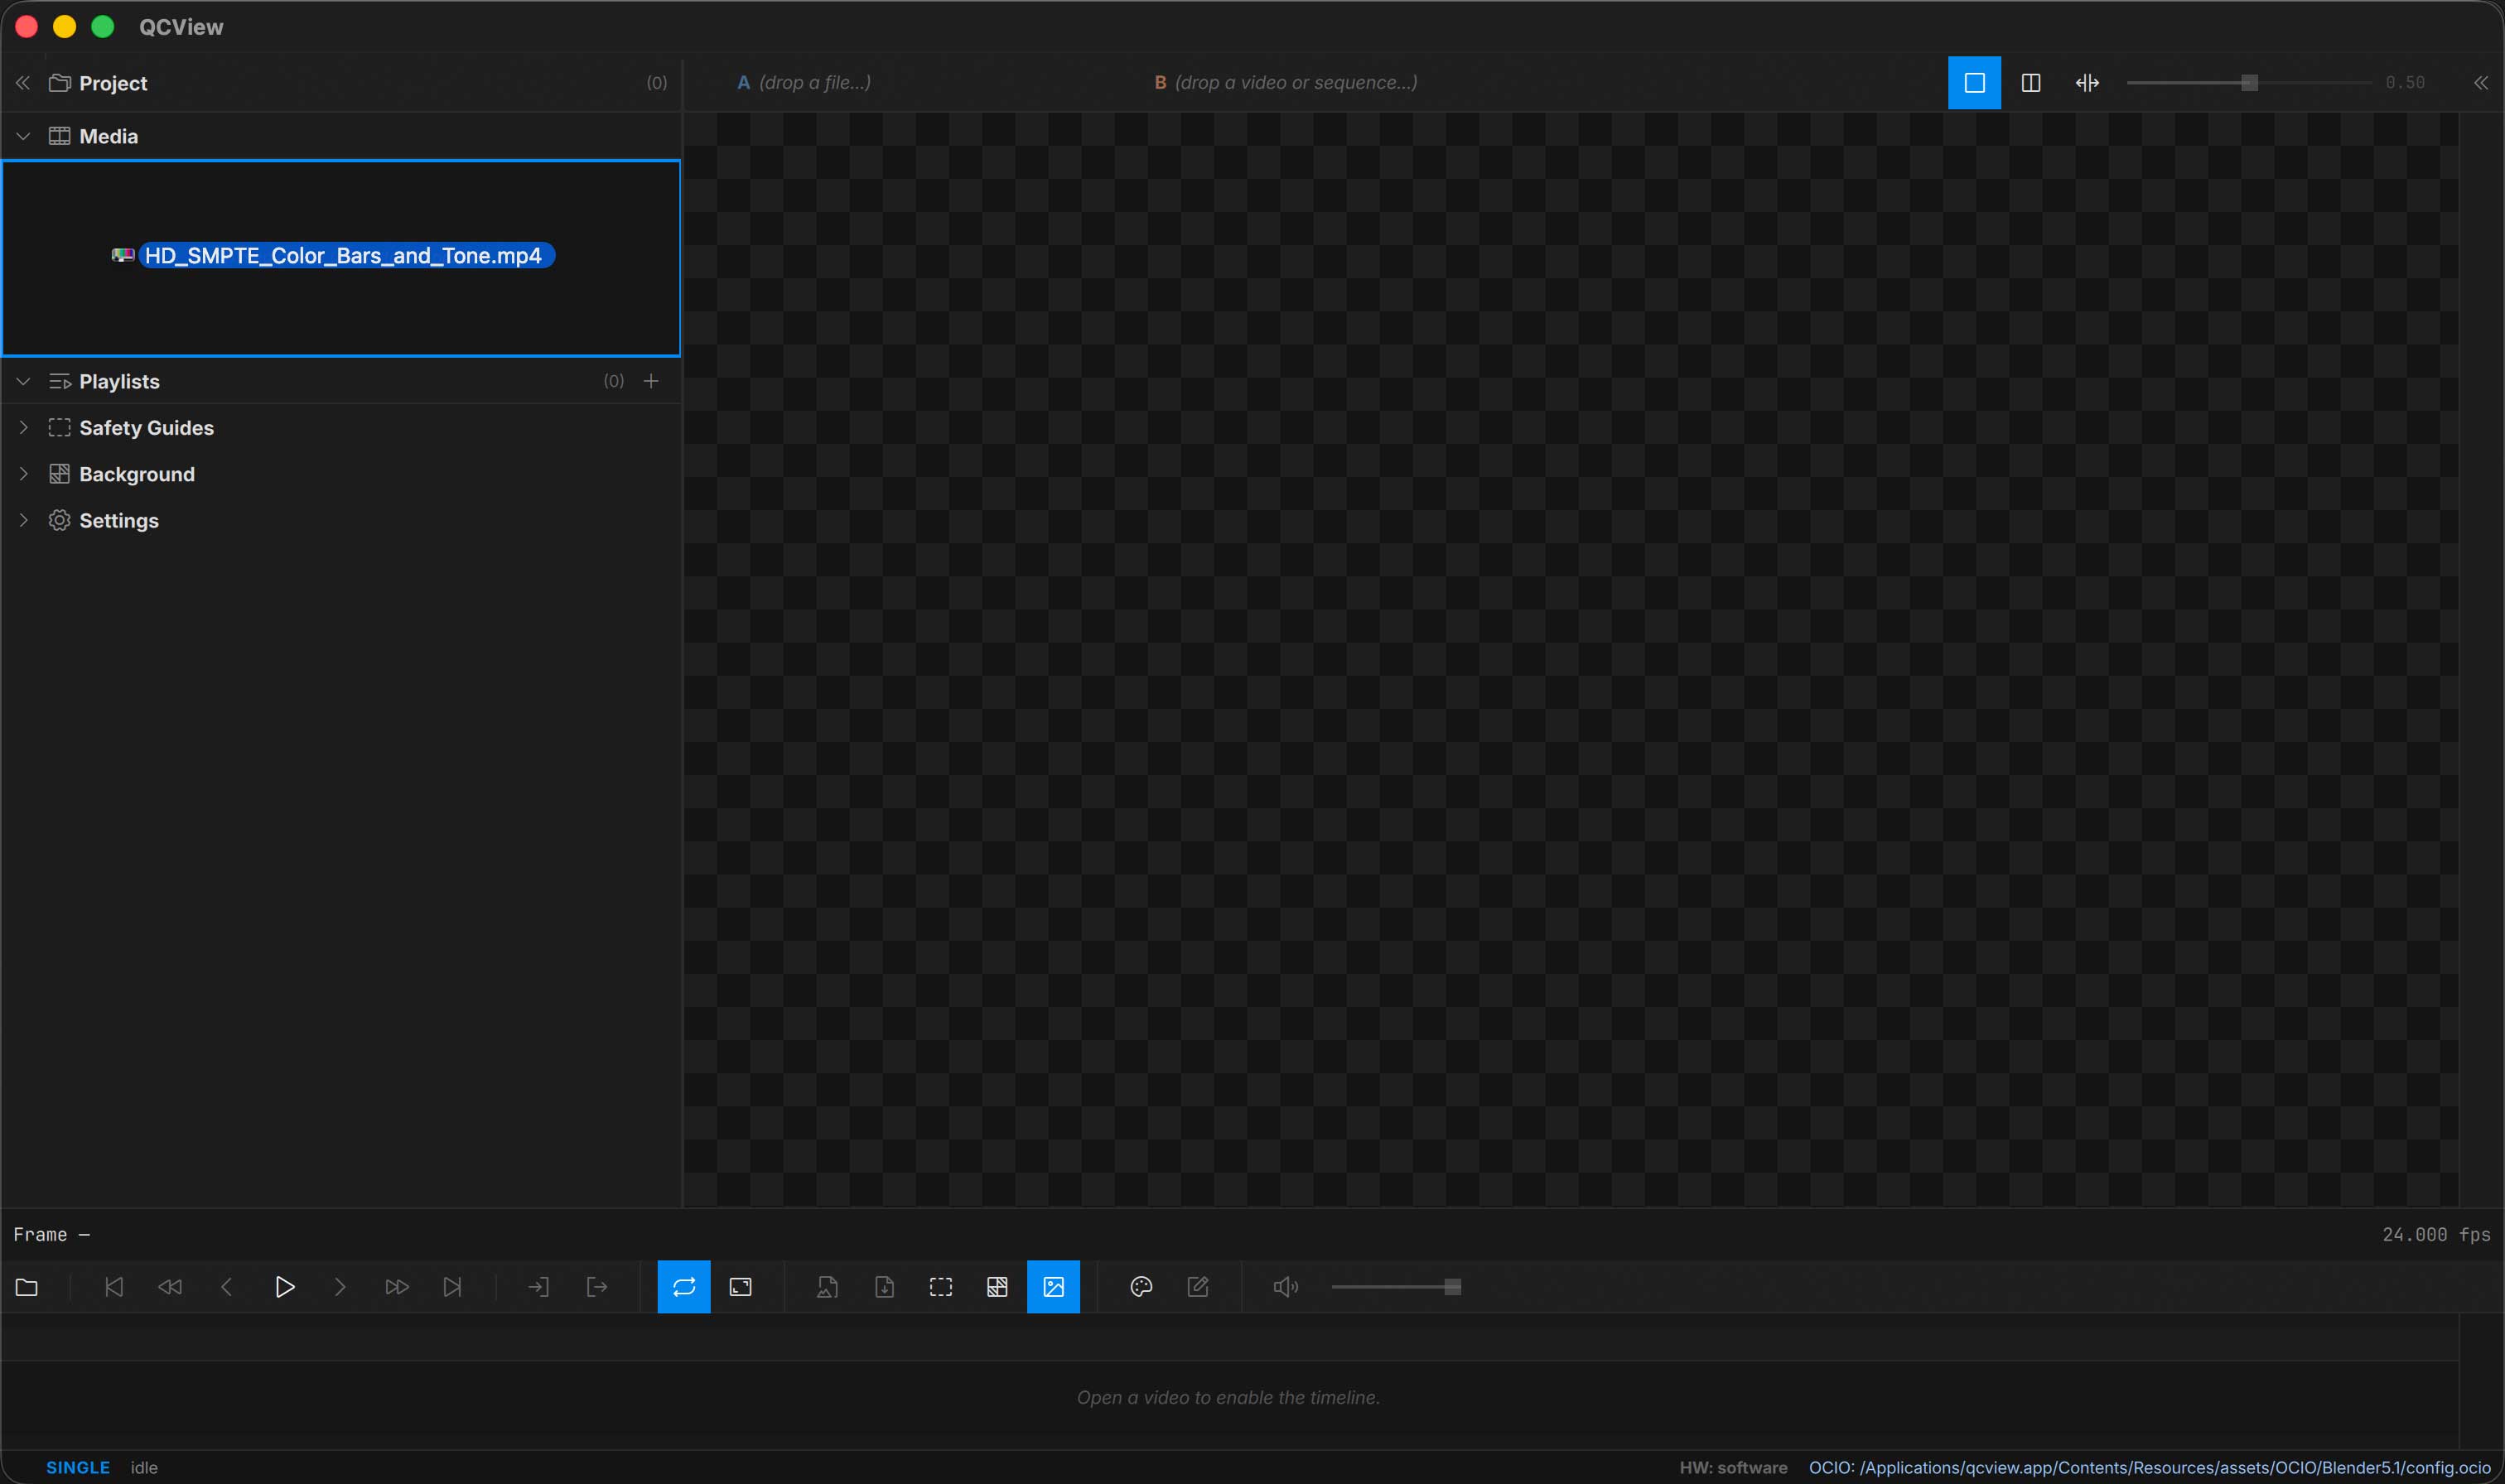Jump to the first frame
This screenshot has height=1484, width=2505.
114,1287
